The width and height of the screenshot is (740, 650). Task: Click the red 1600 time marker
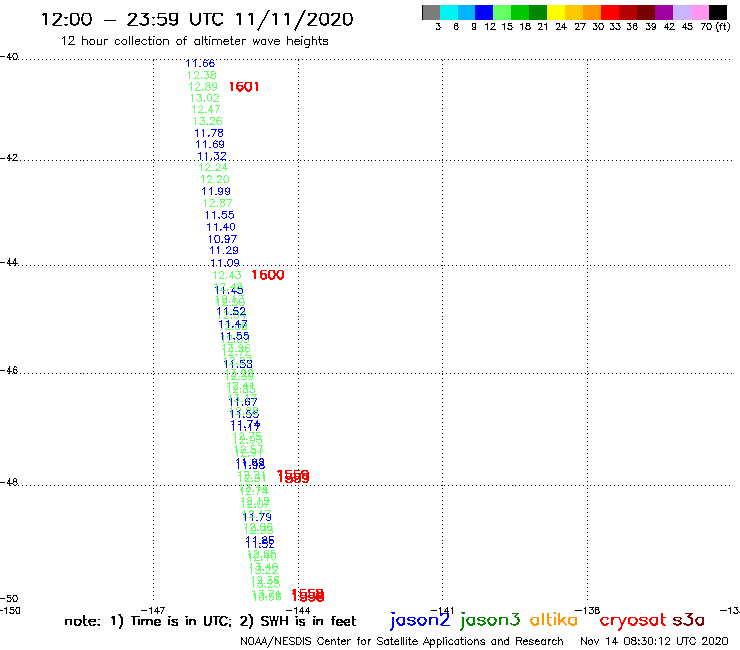268,275
